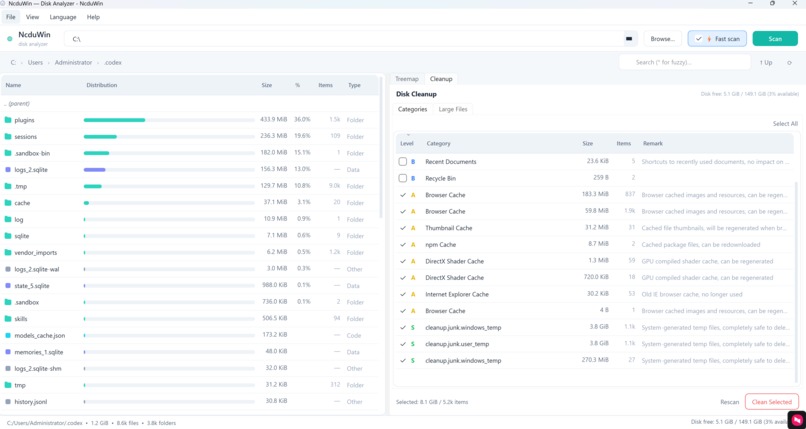The width and height of the screenshot is (806, 429).
Task: Uncheck the 183.3 MiB Browser Cache row
Action: [403, 195]
